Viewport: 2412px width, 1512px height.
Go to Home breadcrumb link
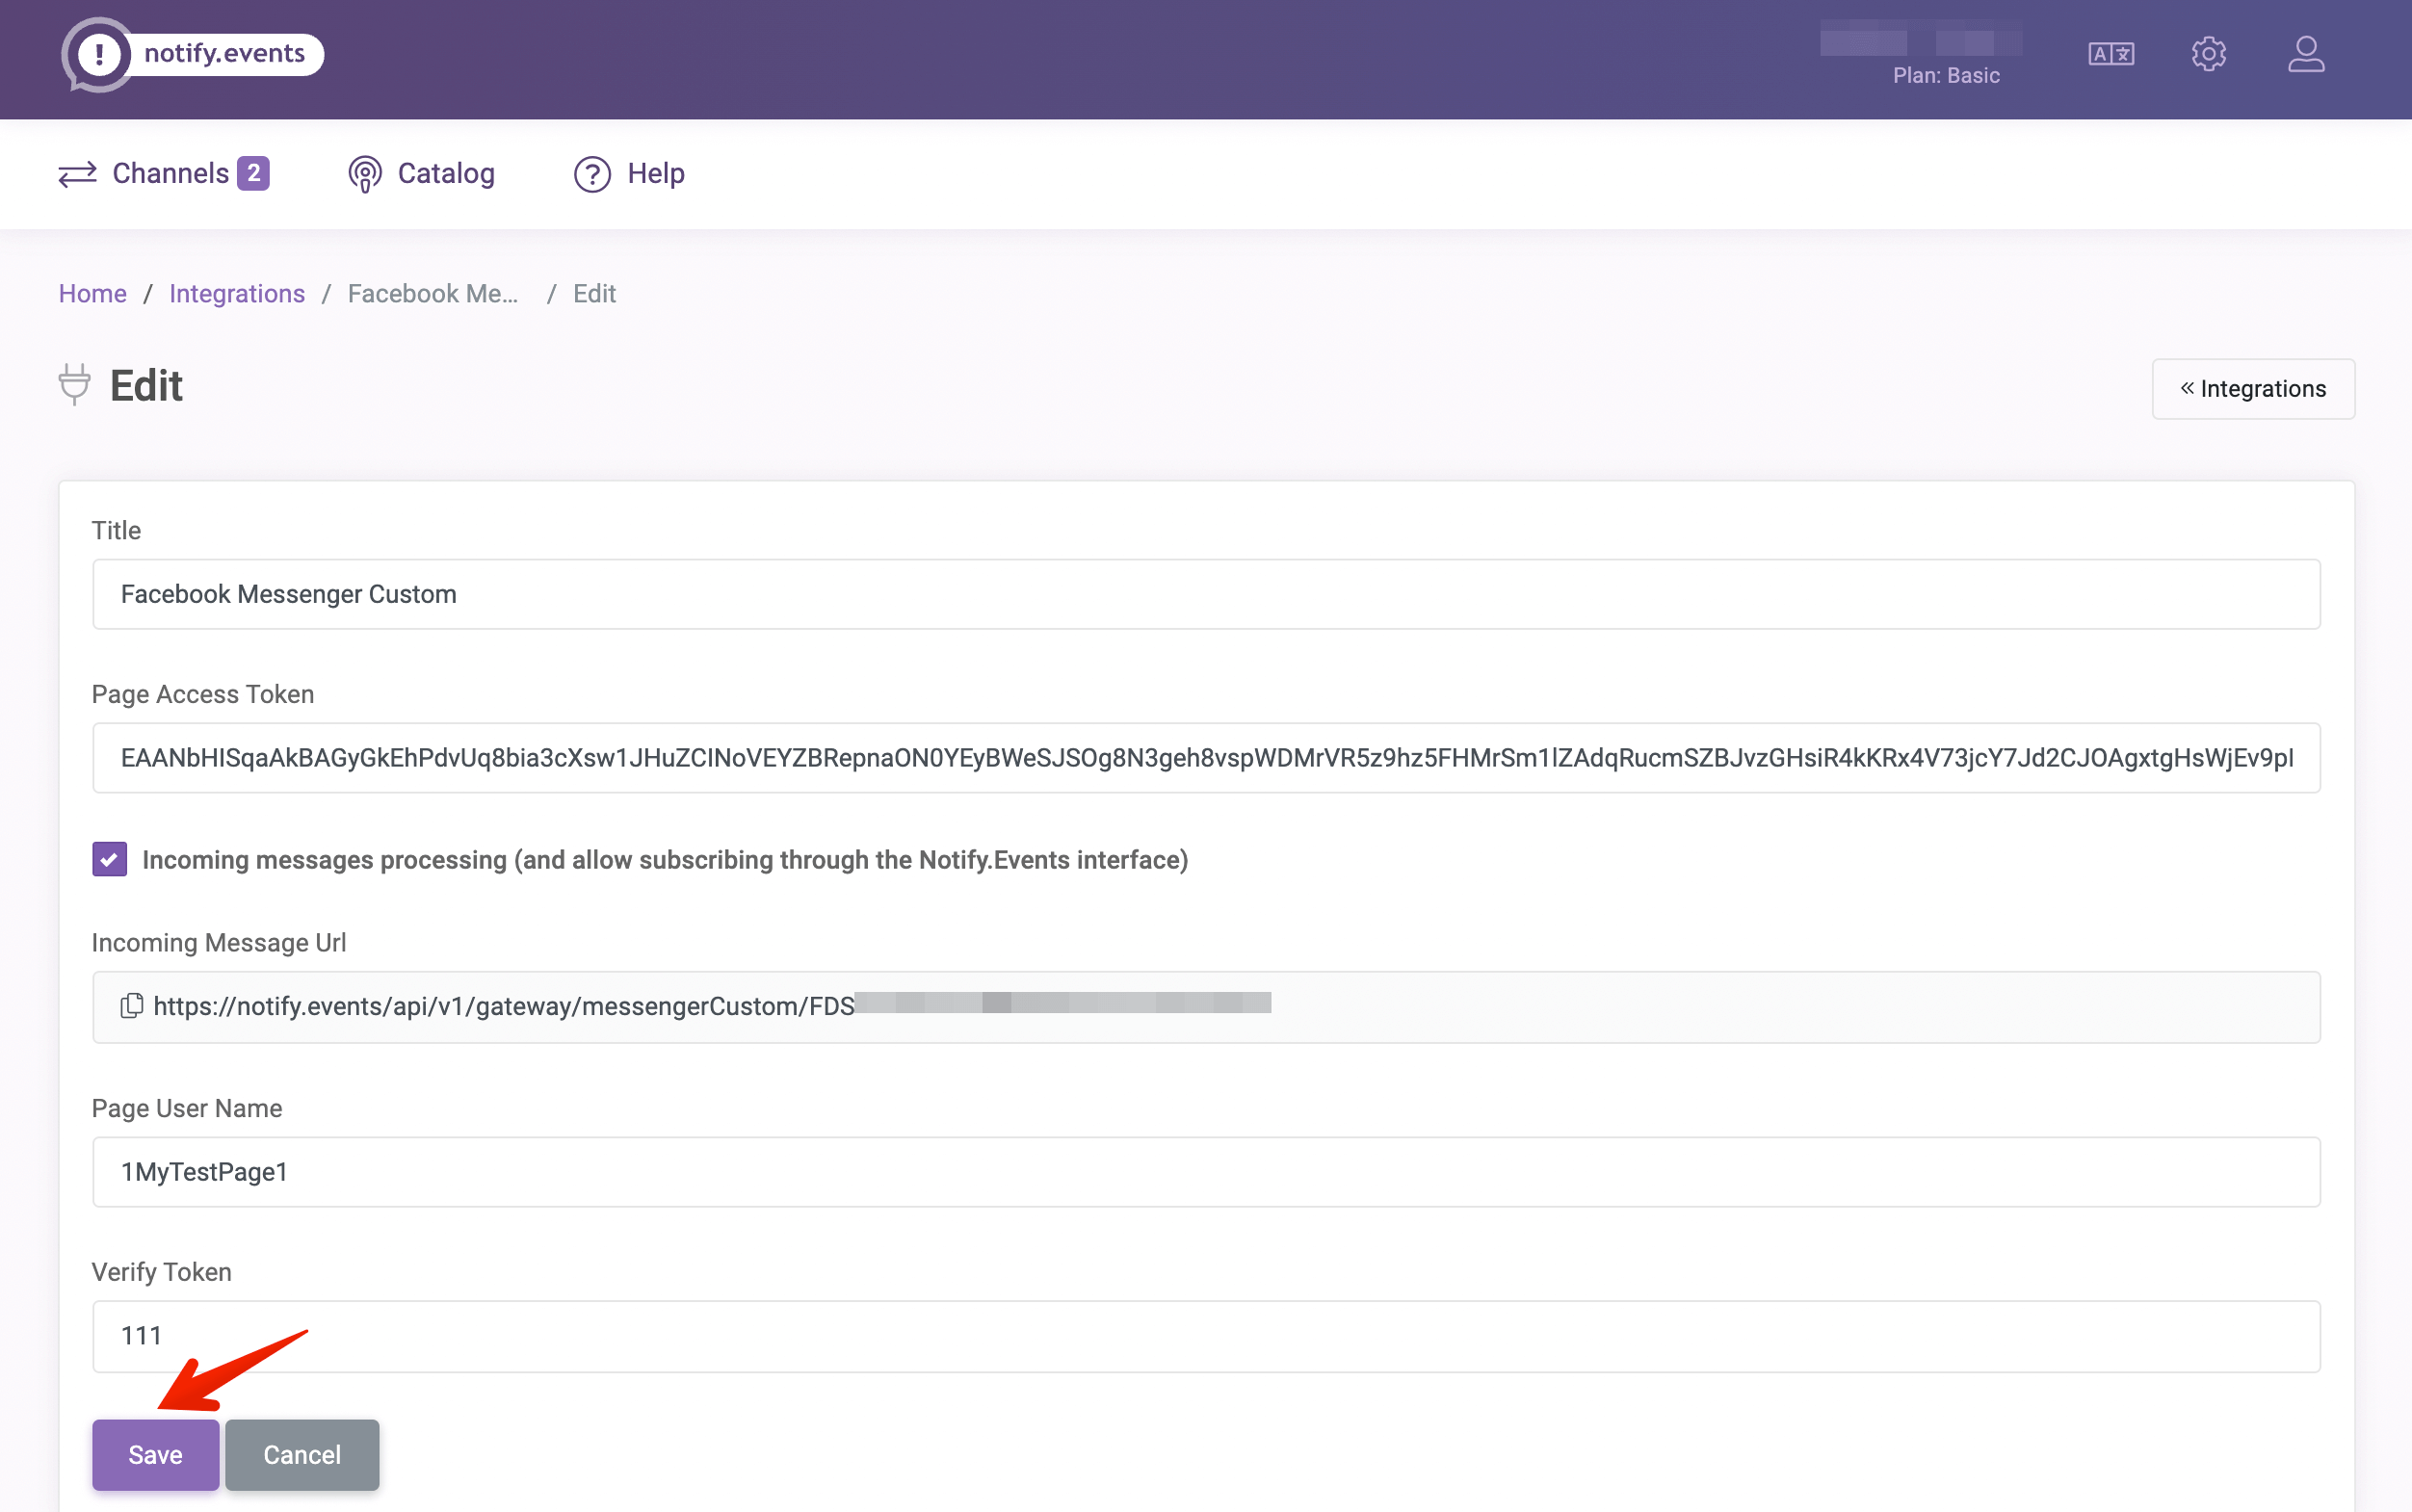[92, 294]
